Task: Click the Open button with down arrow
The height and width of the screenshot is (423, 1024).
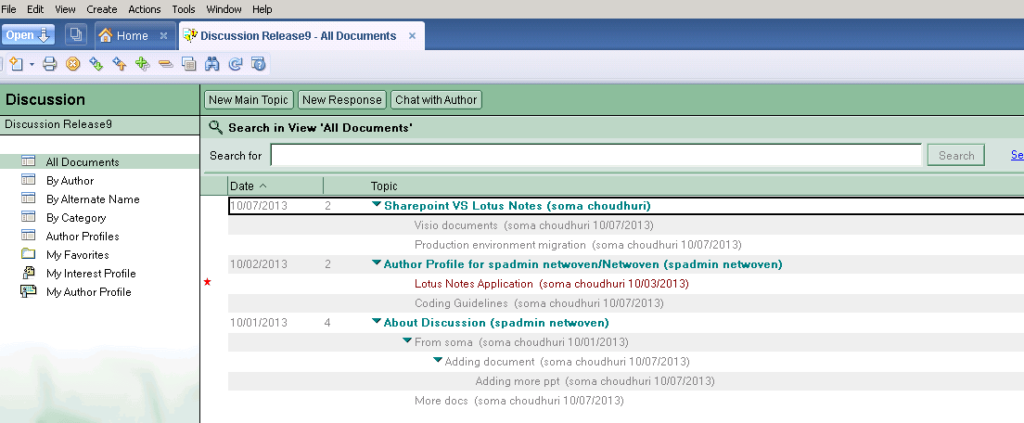Action: click(x=29, y=35)
